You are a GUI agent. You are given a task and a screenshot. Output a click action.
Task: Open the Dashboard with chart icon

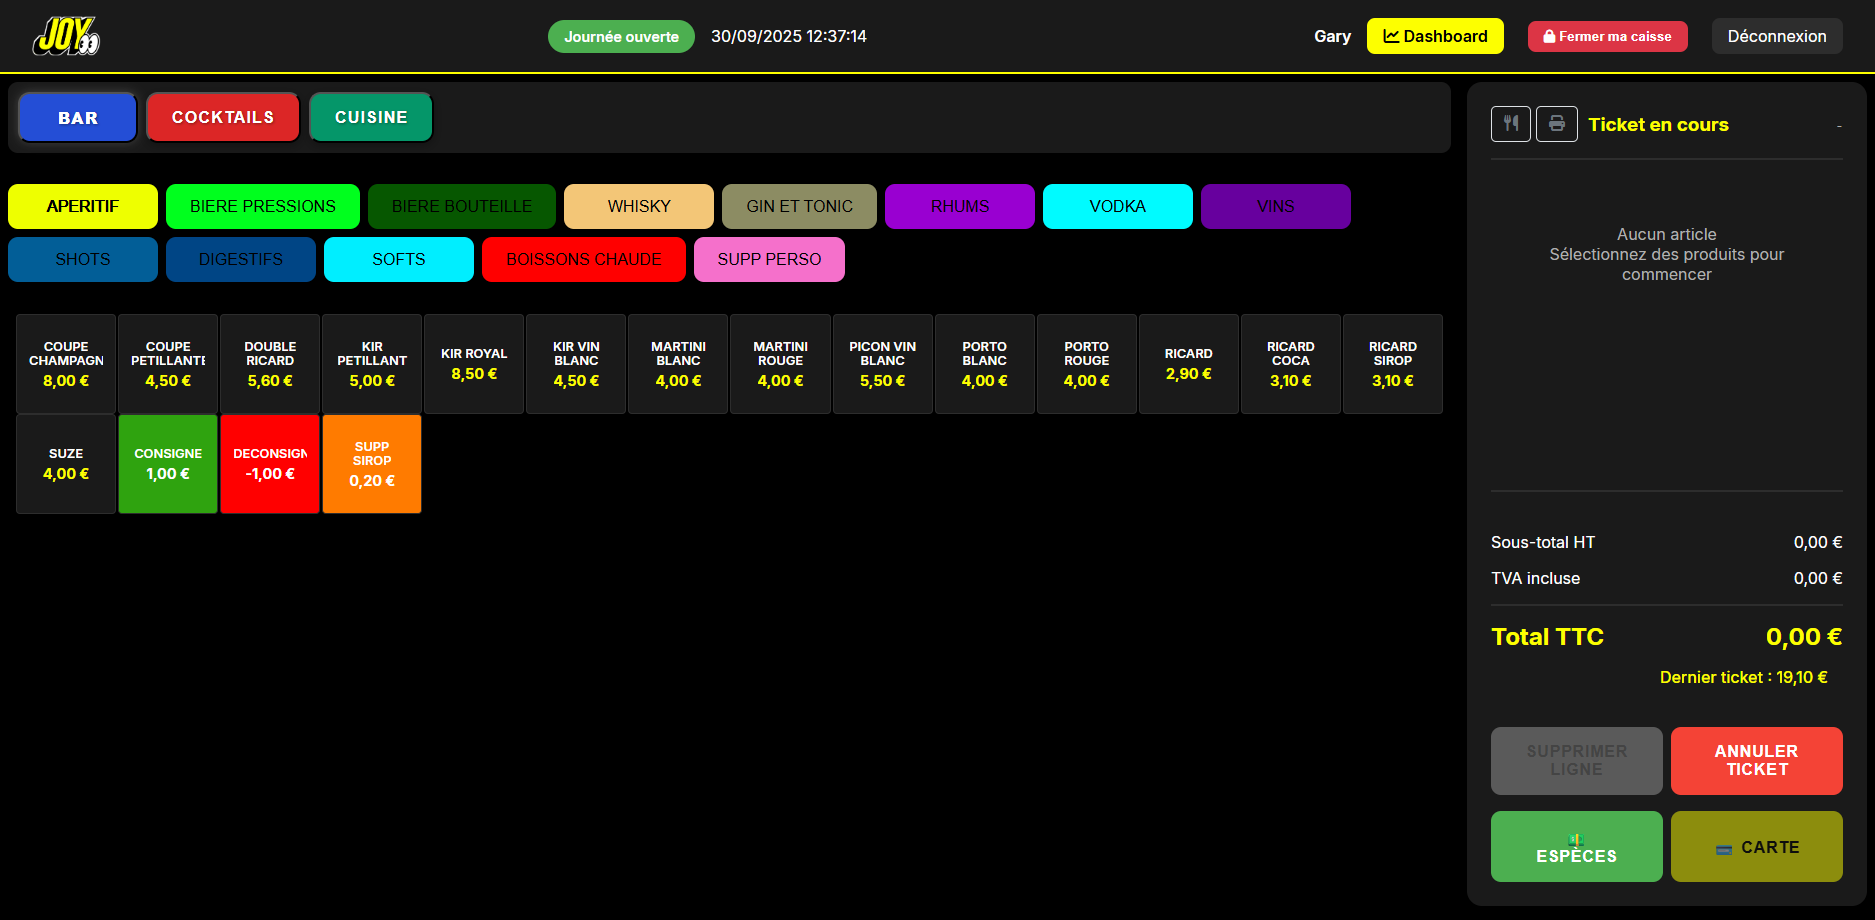pyautogui.click(x=1434, y=37)
